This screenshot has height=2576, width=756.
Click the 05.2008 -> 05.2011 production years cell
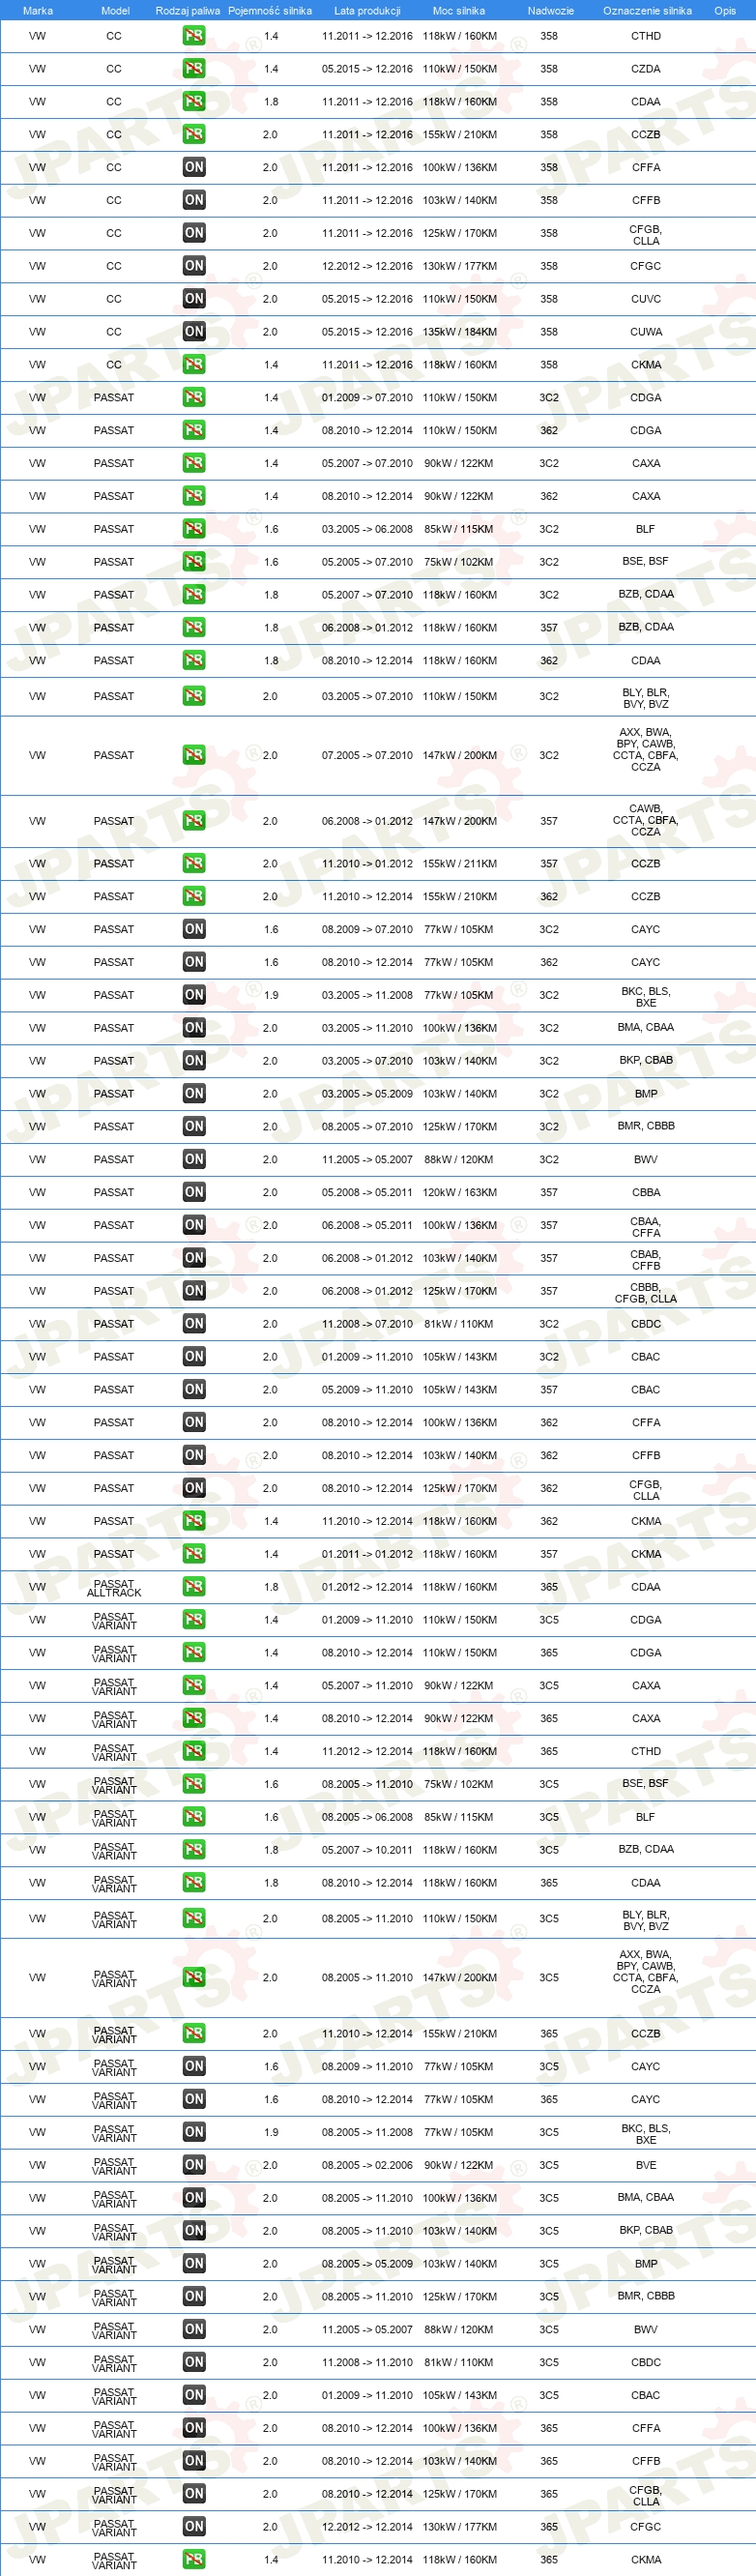367,1192
